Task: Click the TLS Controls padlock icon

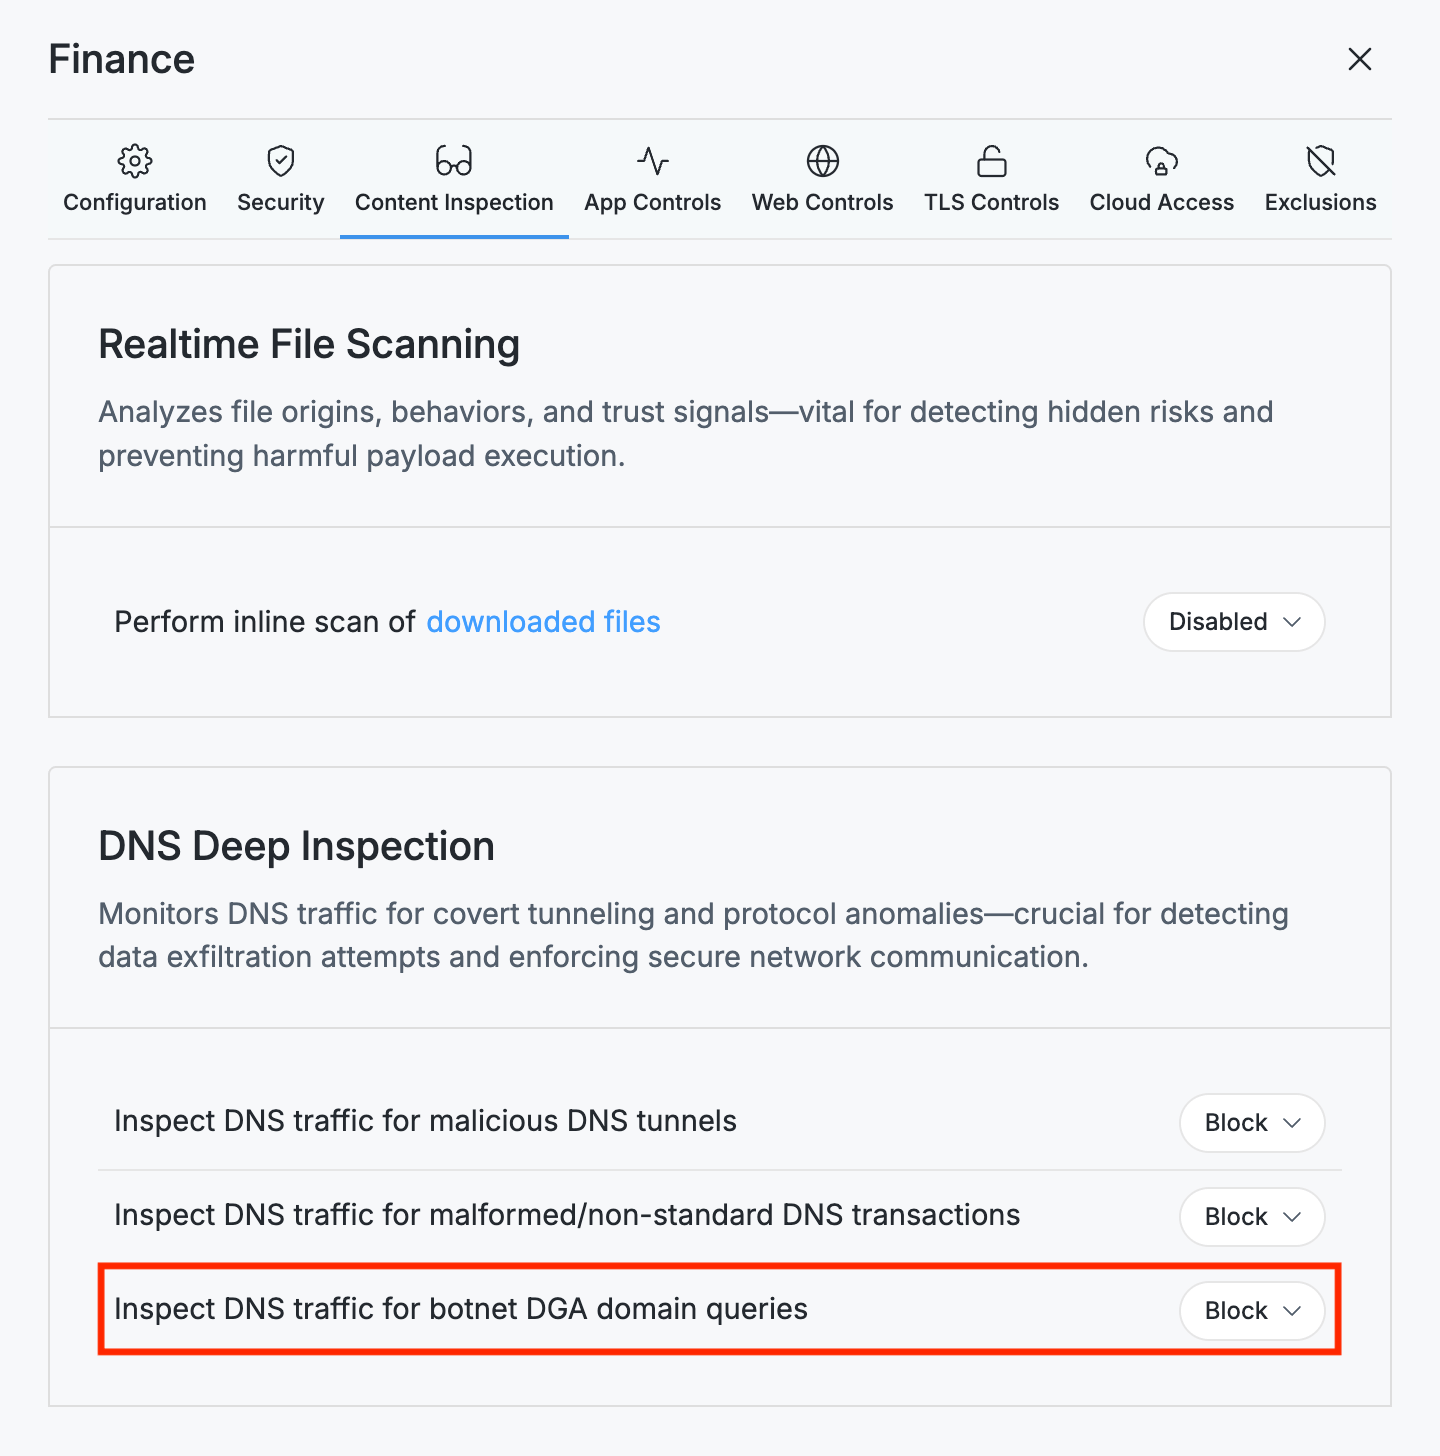Action: (991, 160)
